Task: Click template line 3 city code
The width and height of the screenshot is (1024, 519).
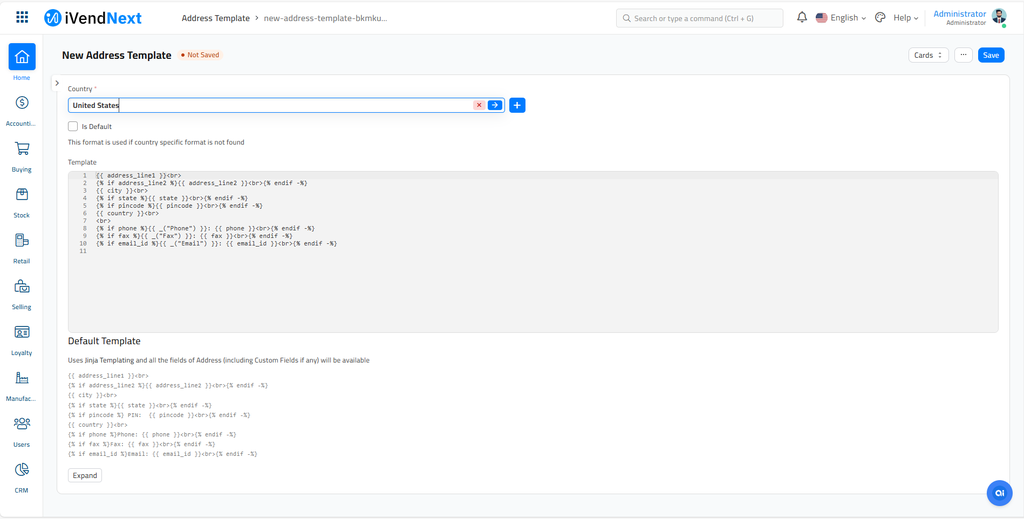Action: pos(121,191)
